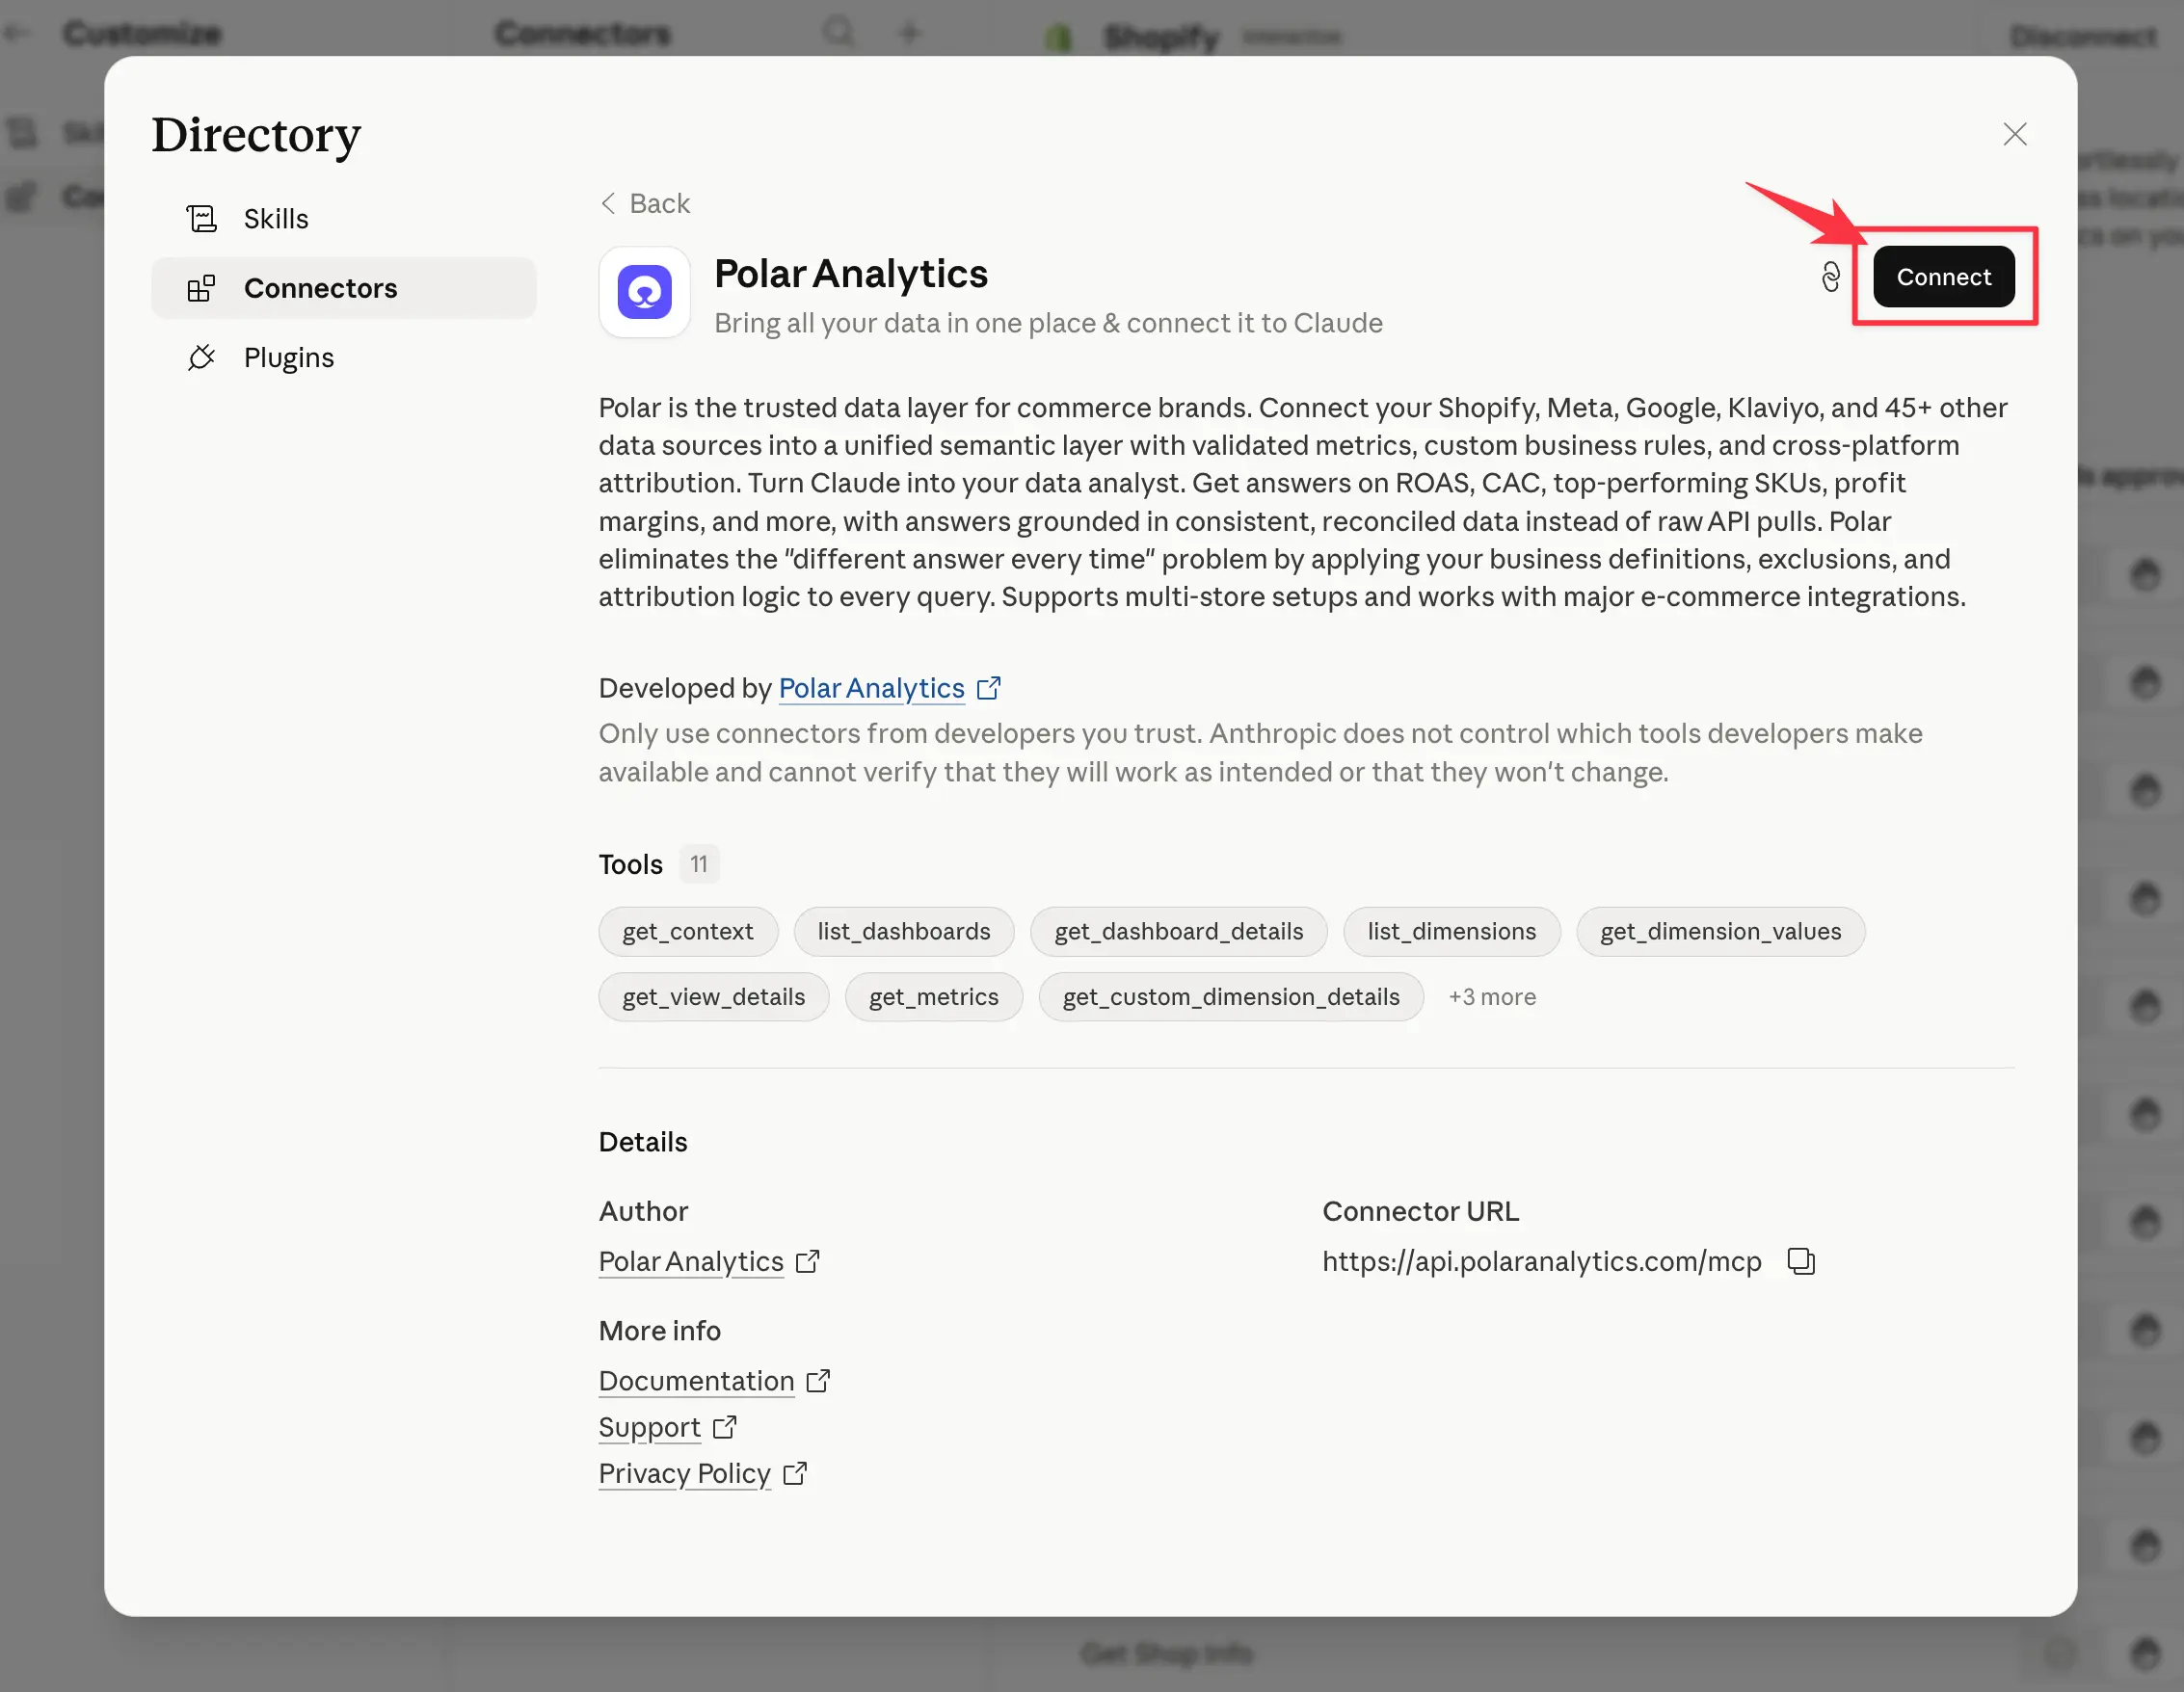Click the Plugins plug icon
The height and width of the screenshot is (1692, 2184).
point(201,358)
